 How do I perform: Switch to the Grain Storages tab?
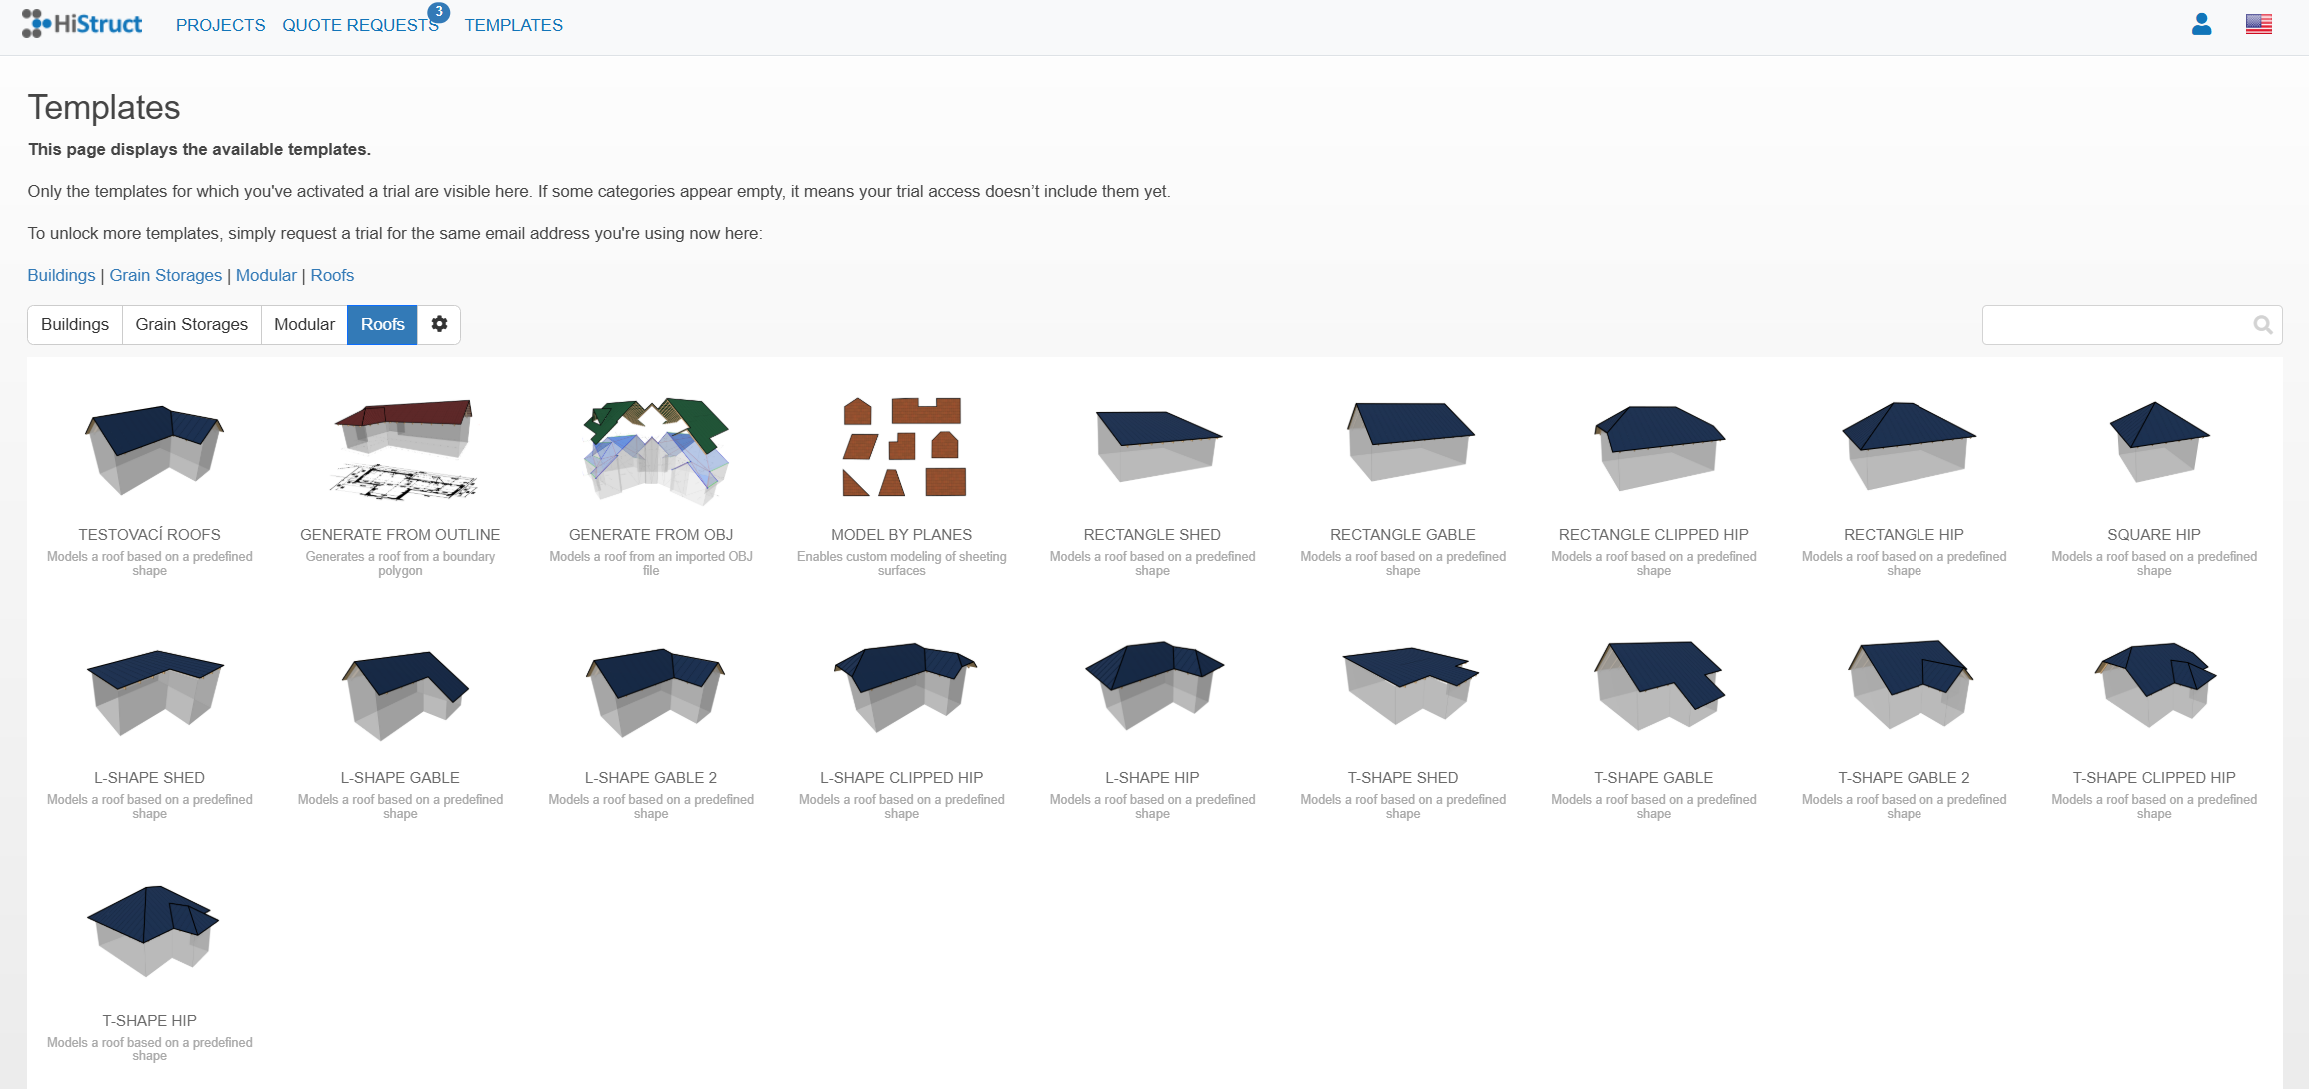click(x=191, y=324)
